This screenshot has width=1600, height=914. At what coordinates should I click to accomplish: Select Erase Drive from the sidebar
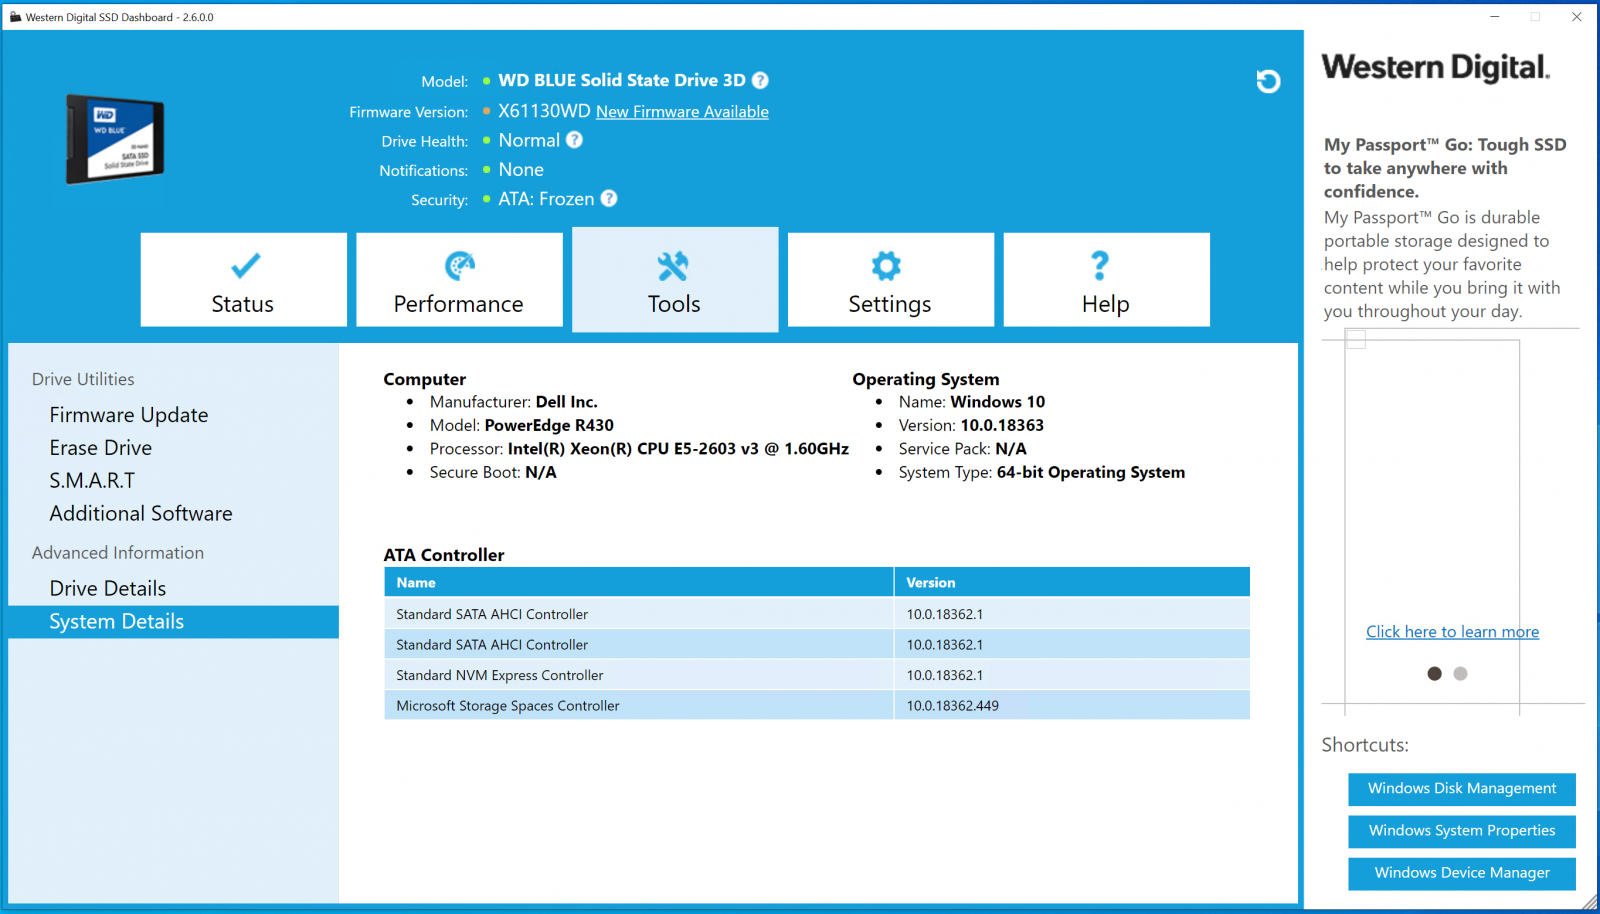pos(101,448)
